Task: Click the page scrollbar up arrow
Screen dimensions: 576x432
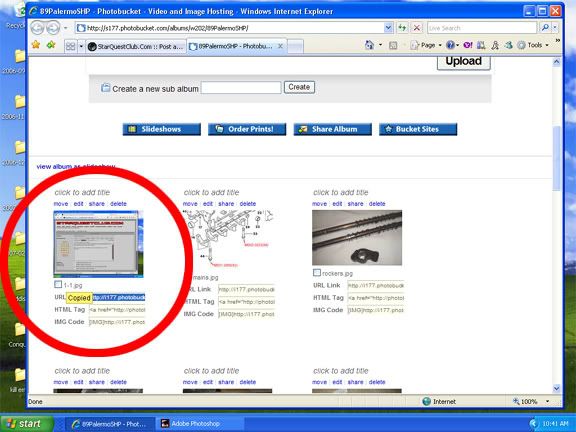Action: pyautogui.click(x=557, y=62)
